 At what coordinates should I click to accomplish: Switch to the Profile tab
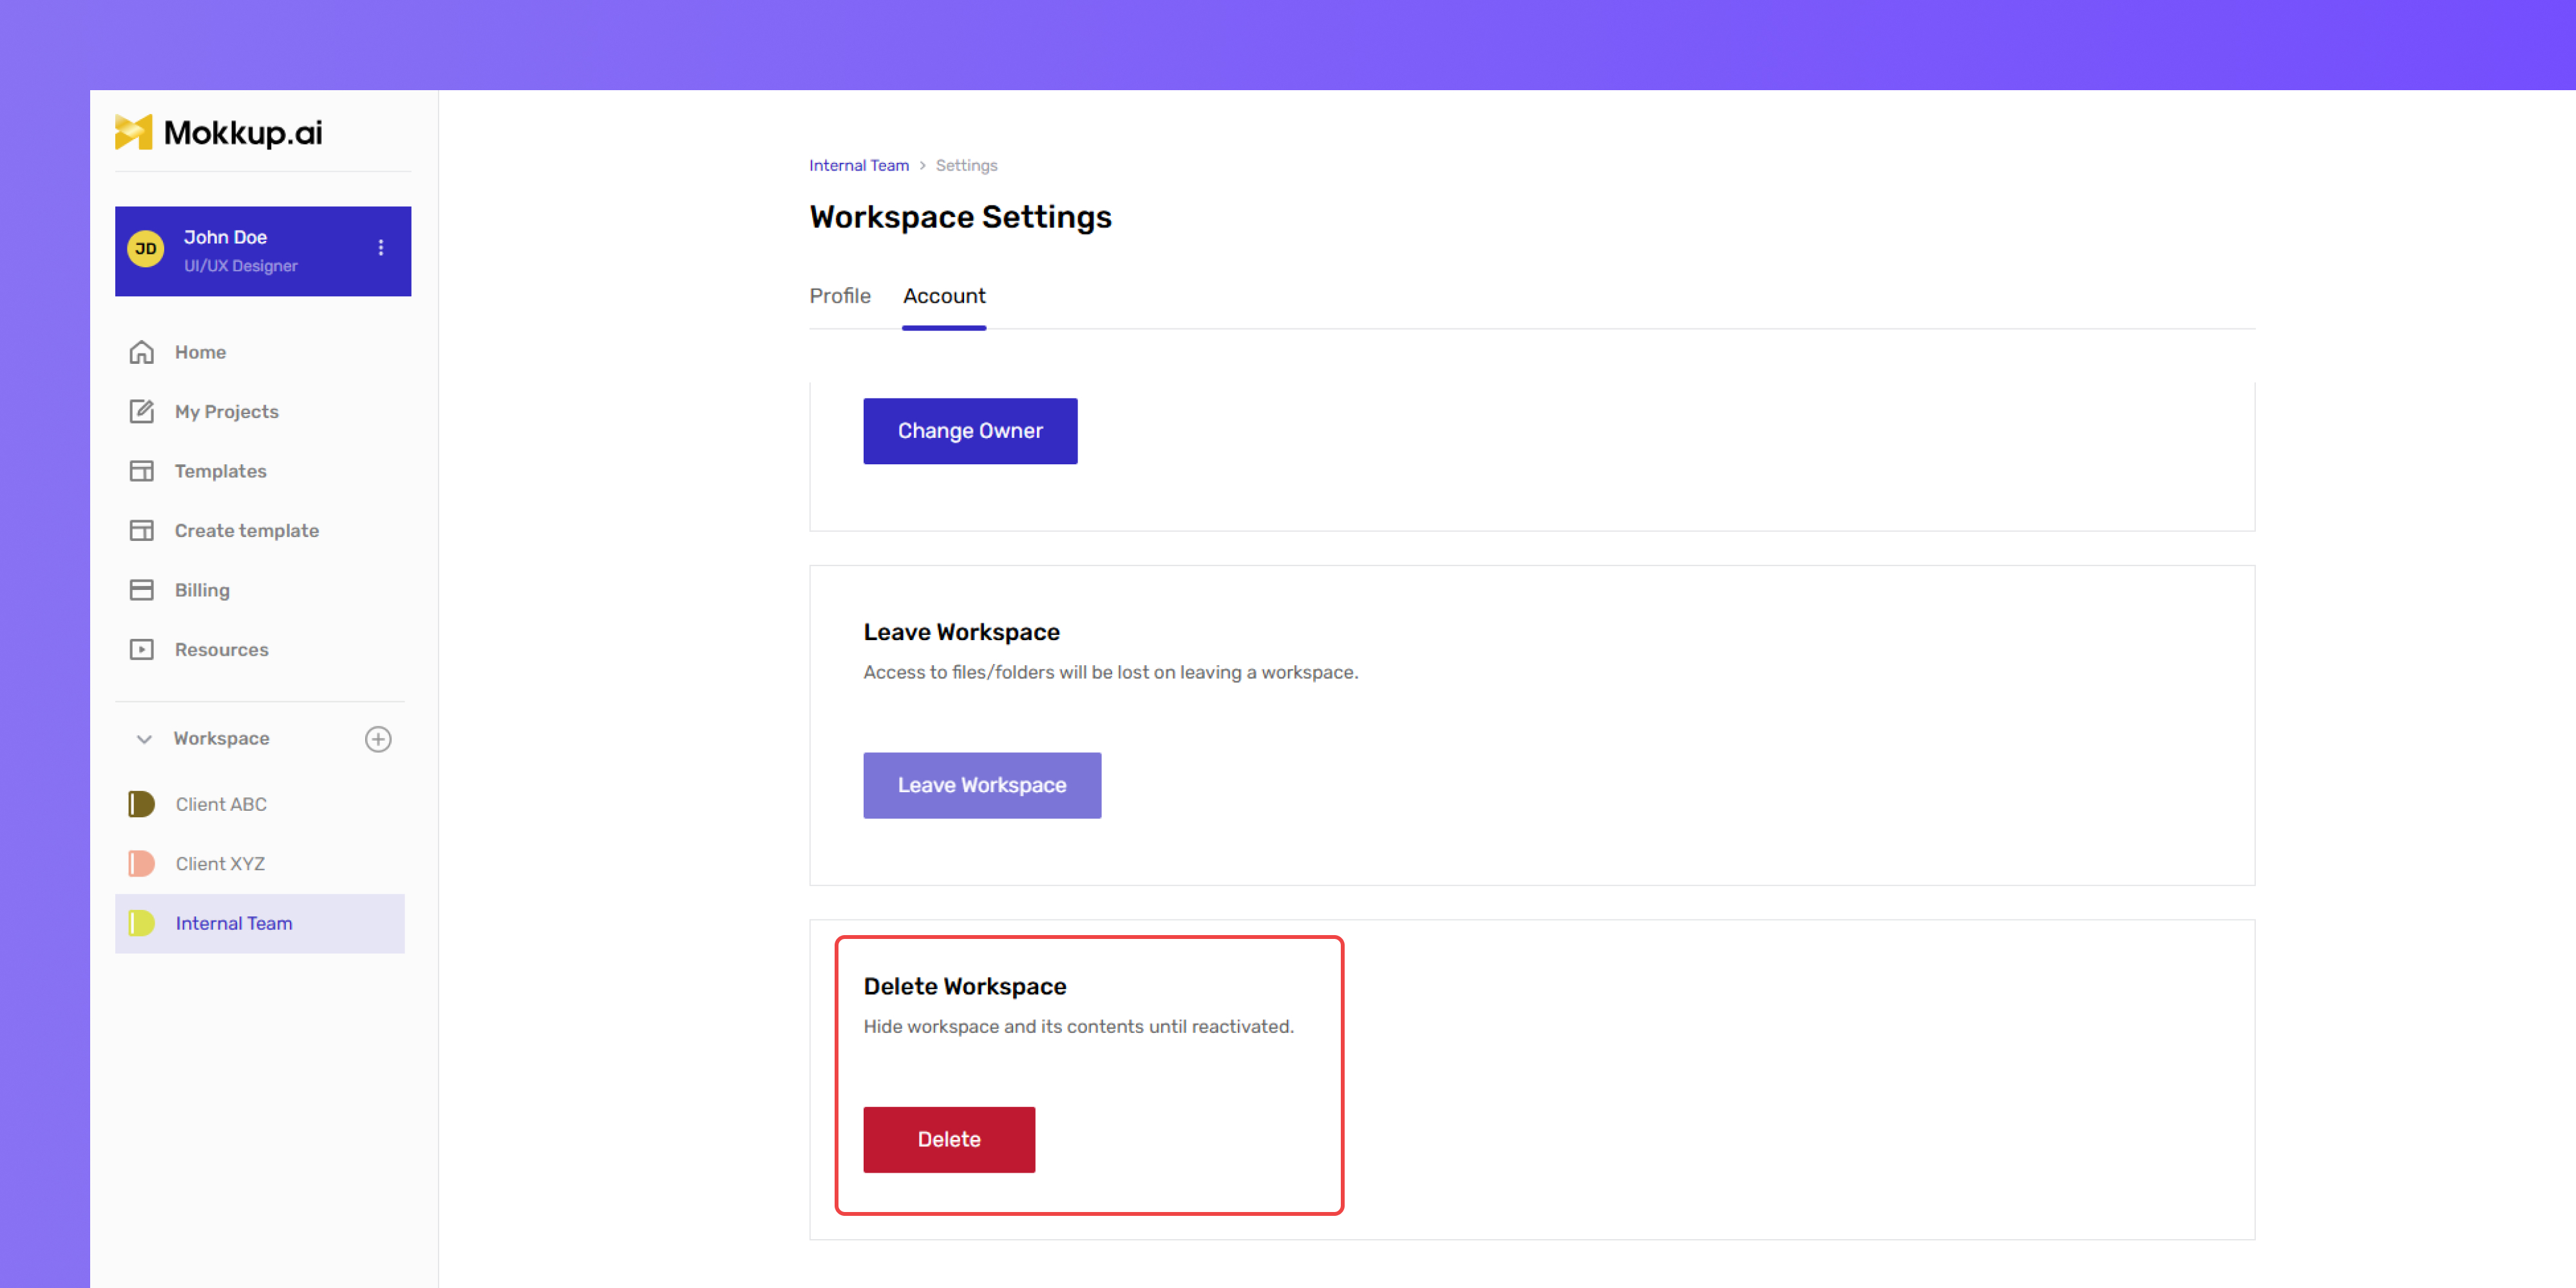coord(840,296)
